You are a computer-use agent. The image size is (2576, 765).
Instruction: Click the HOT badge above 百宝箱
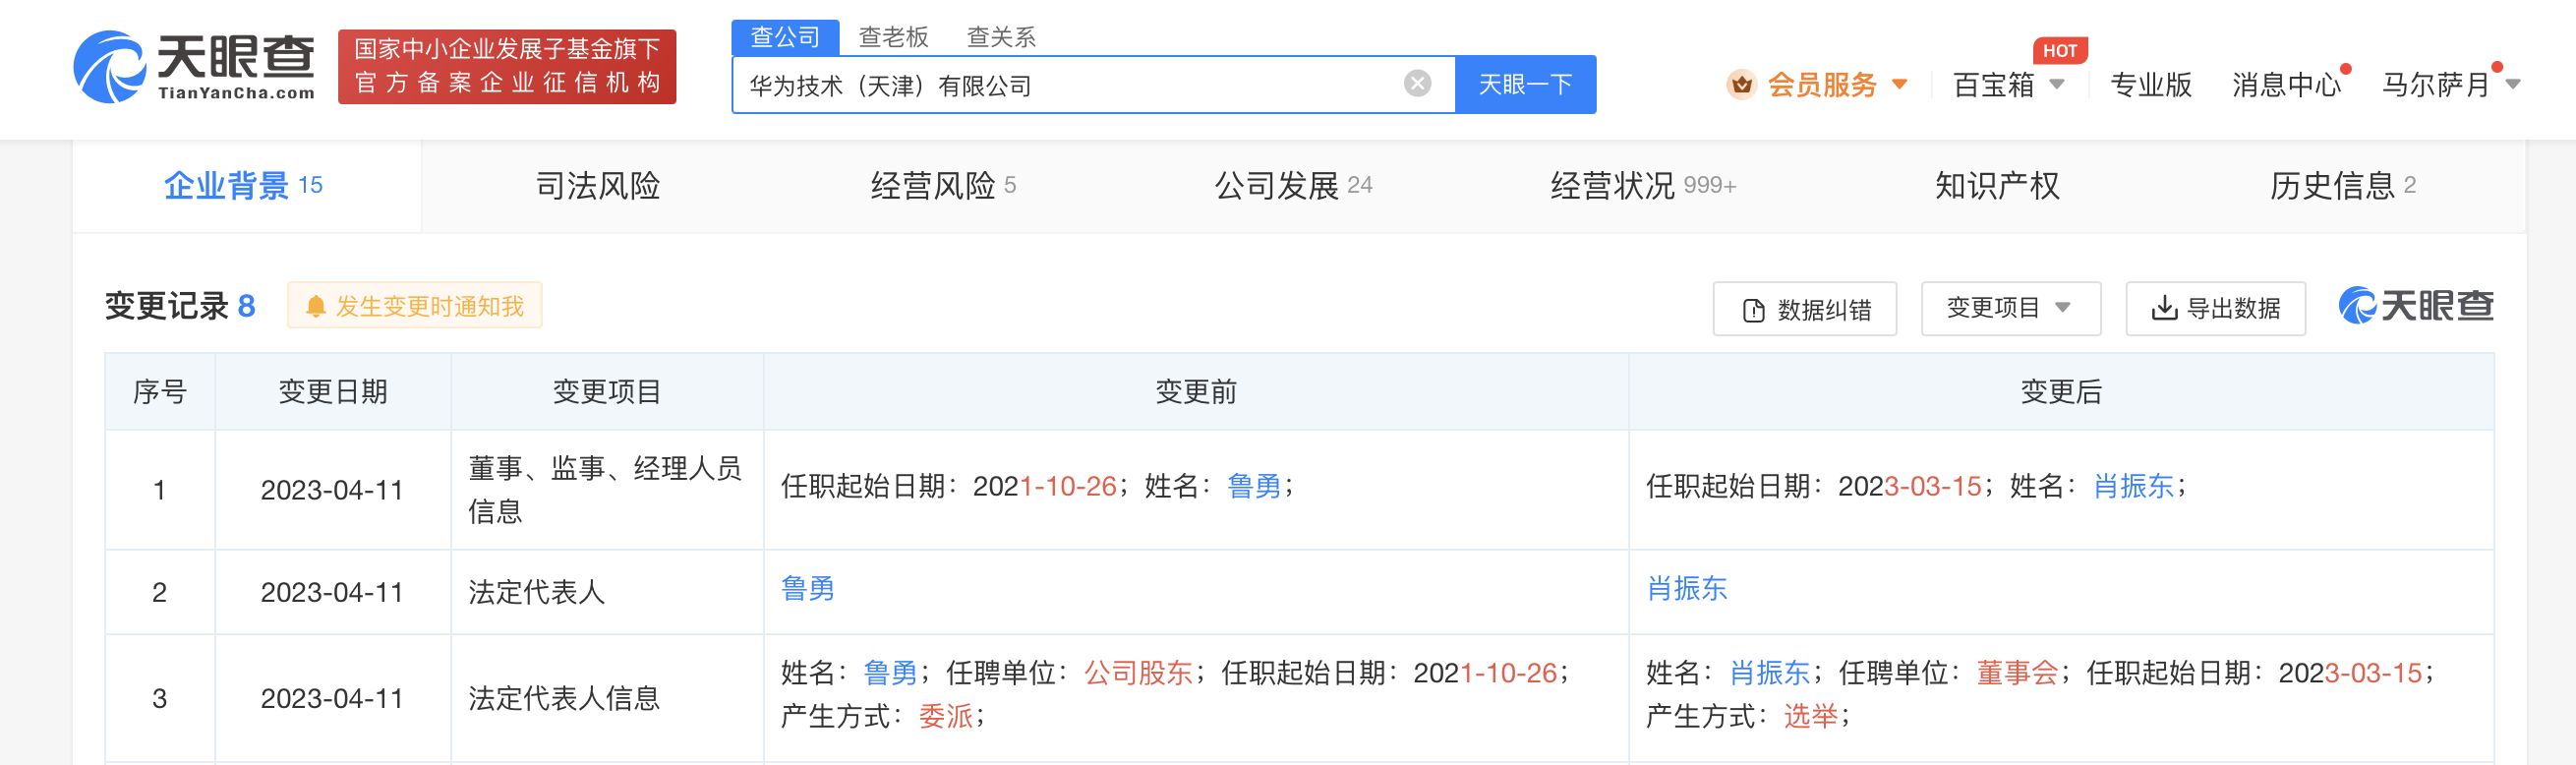(2059, 50)
